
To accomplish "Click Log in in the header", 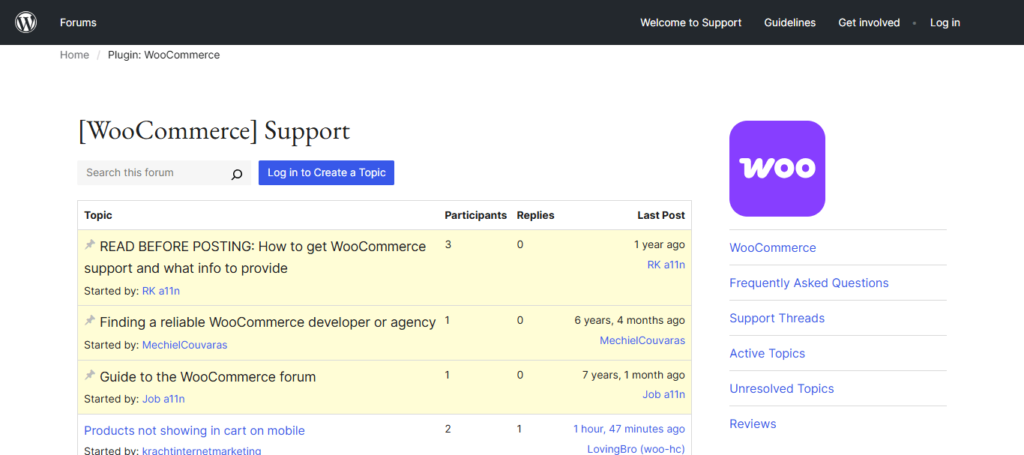I will coord(944,22).
